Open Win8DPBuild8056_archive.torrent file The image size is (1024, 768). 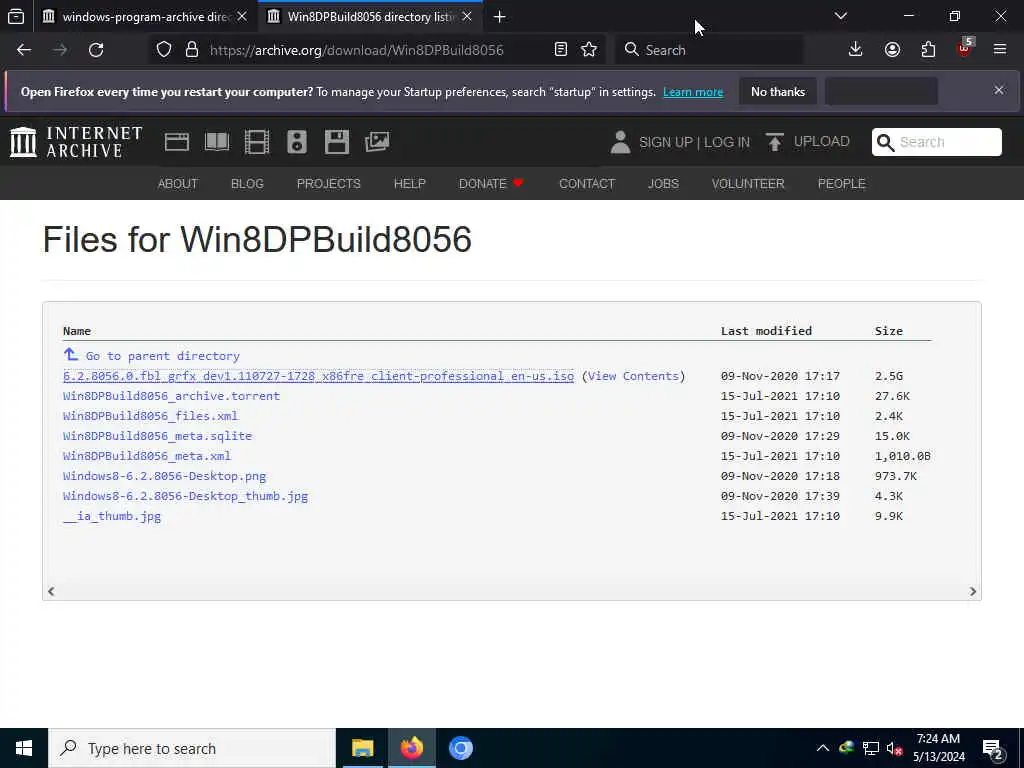pos(171,396)
